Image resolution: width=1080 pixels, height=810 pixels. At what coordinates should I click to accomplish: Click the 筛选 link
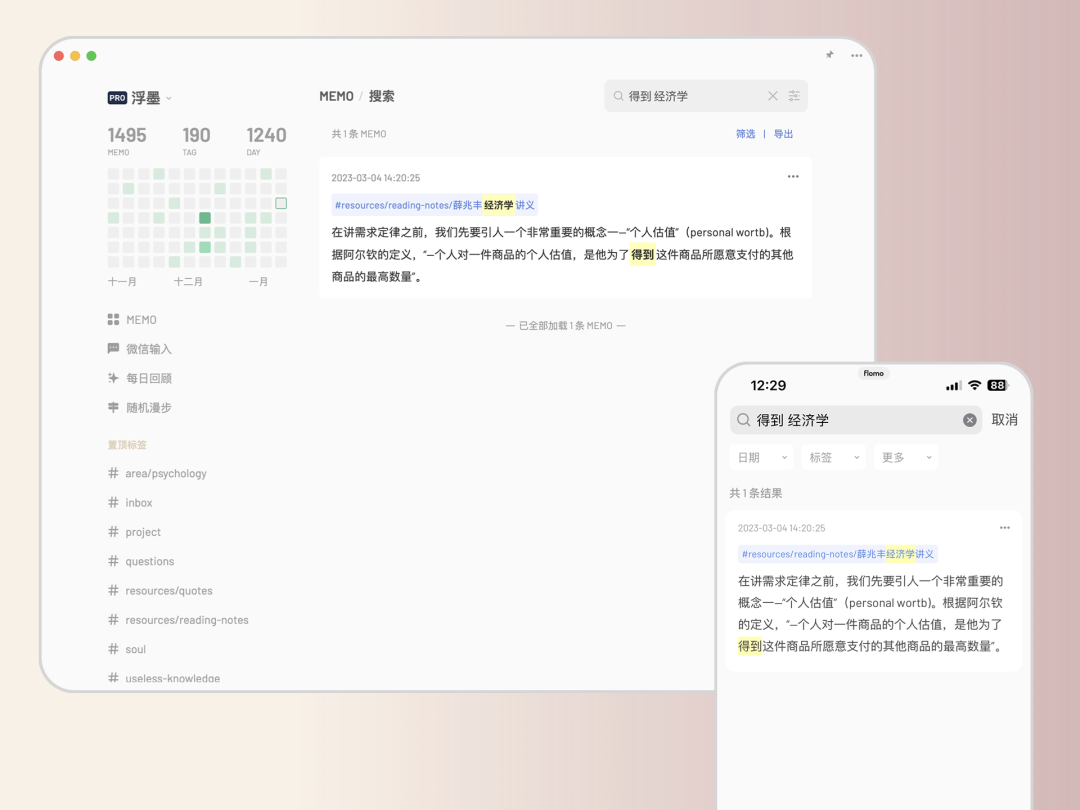745,134
